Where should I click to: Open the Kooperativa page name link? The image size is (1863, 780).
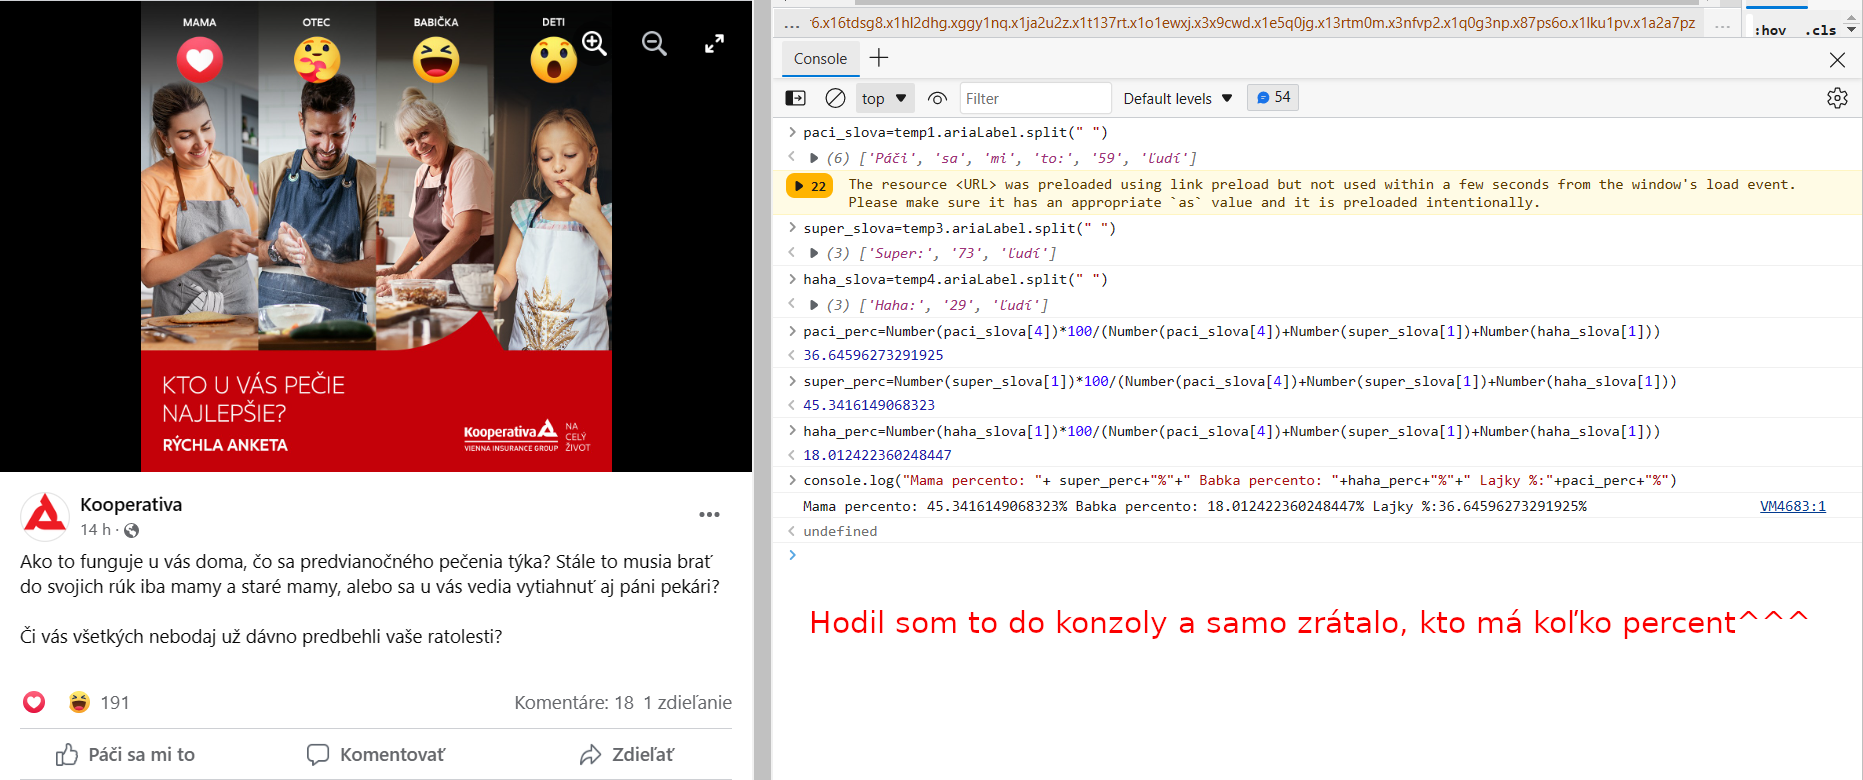pyautogui.click(x=131, y=504)
